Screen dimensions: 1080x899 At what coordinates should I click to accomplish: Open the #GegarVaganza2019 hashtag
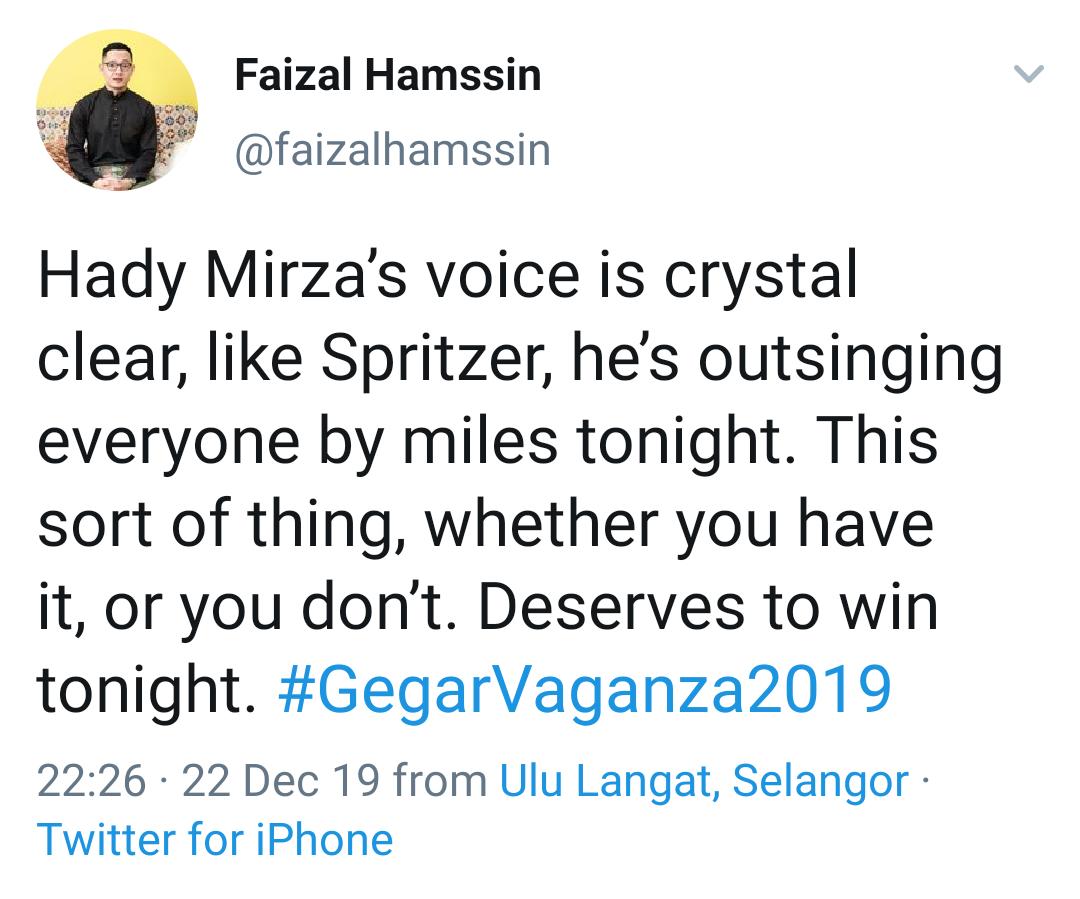coord(585,690)
